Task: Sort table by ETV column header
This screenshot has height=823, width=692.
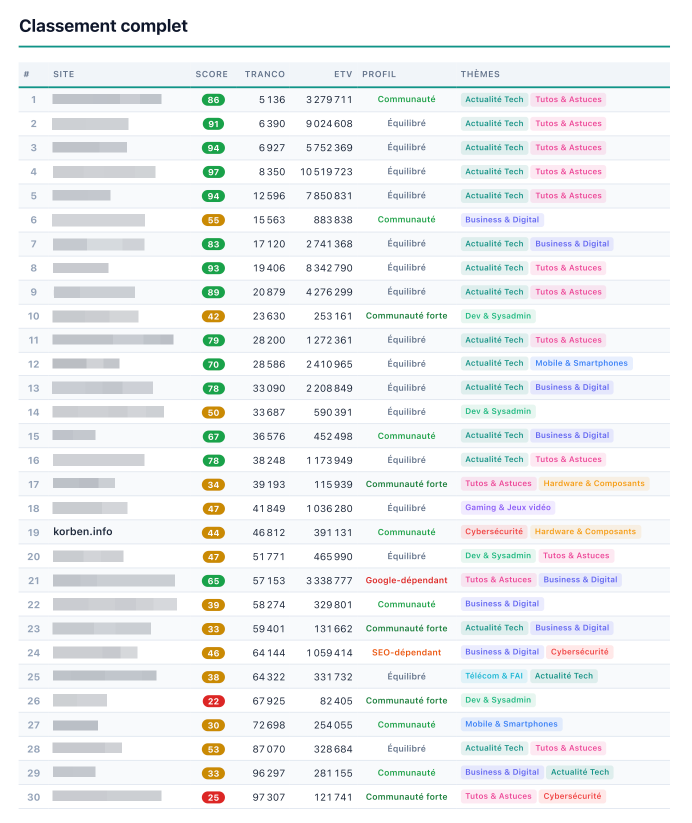Action: [343, 75]
